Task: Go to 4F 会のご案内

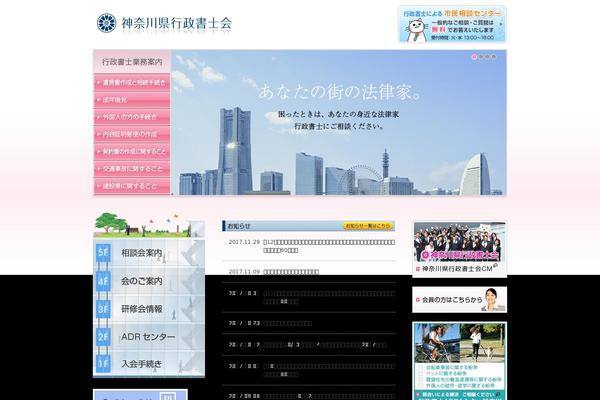Action: click(149, 281)
